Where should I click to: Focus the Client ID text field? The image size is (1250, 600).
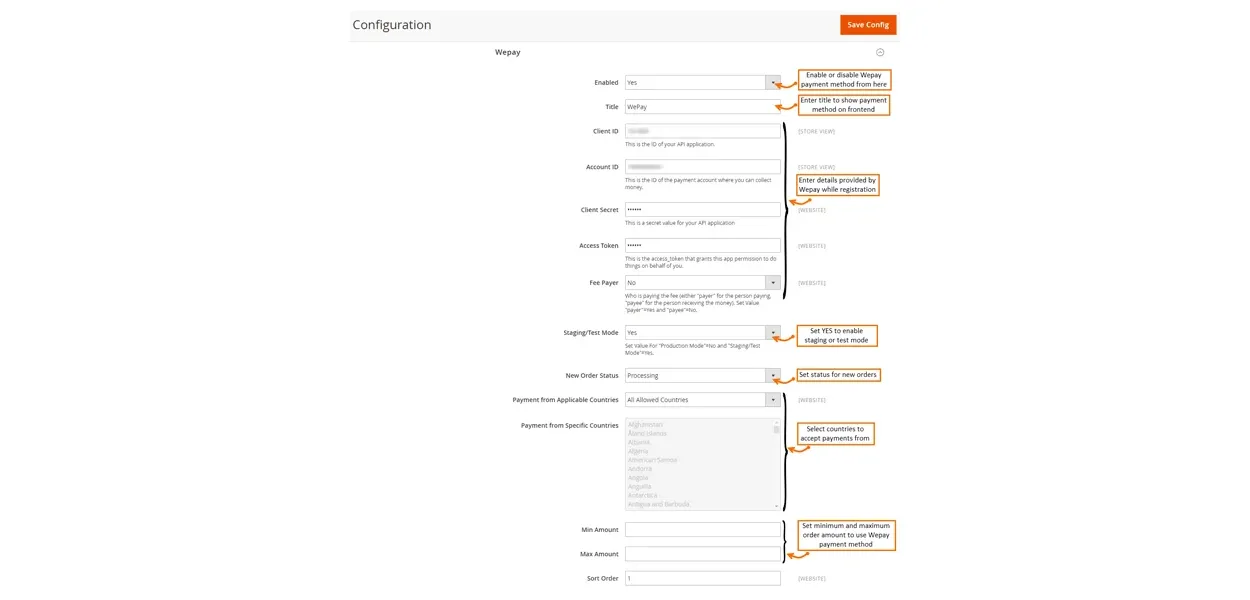pyautogui.click(x=702, y=131)
